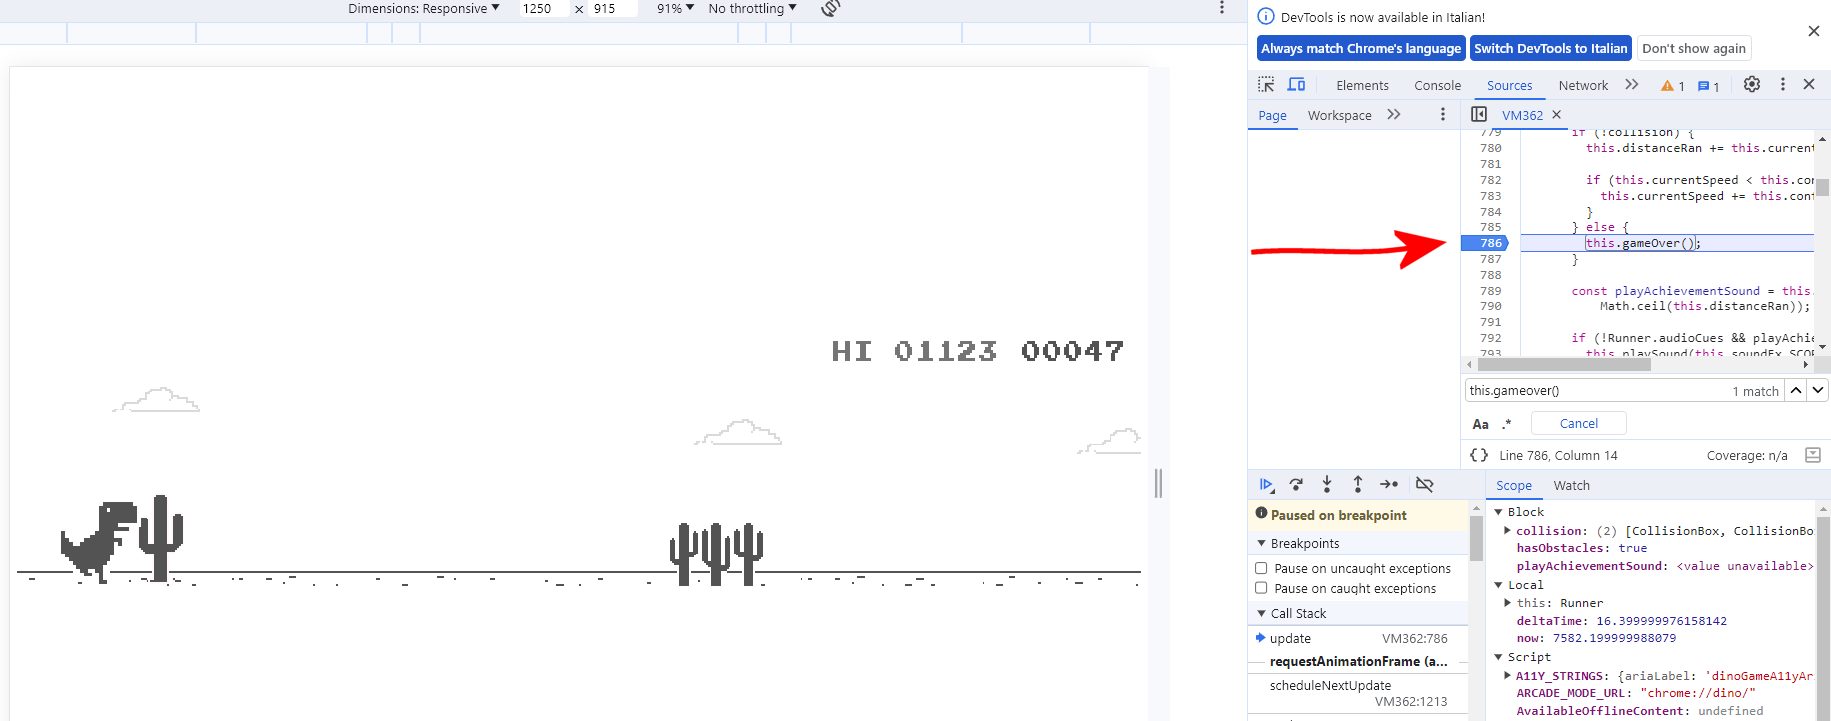Switch to the Console panel

1437,86
